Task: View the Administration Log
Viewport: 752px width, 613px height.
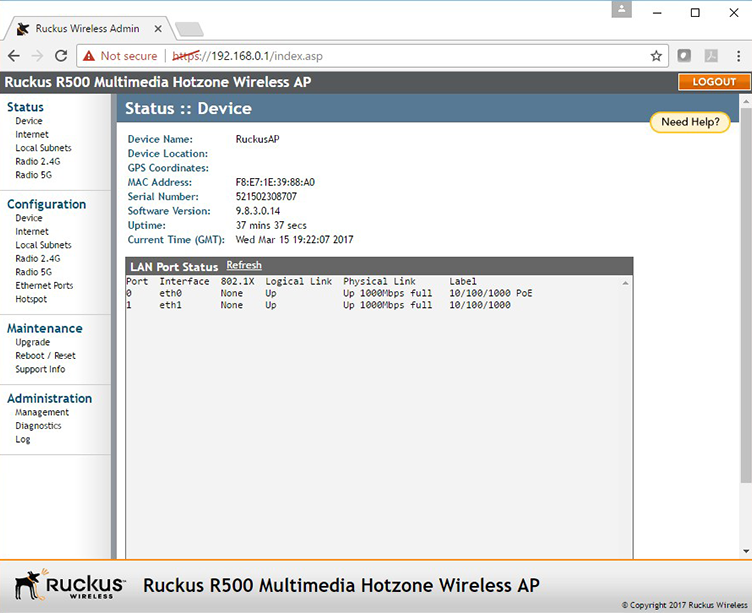Action: 23,439
